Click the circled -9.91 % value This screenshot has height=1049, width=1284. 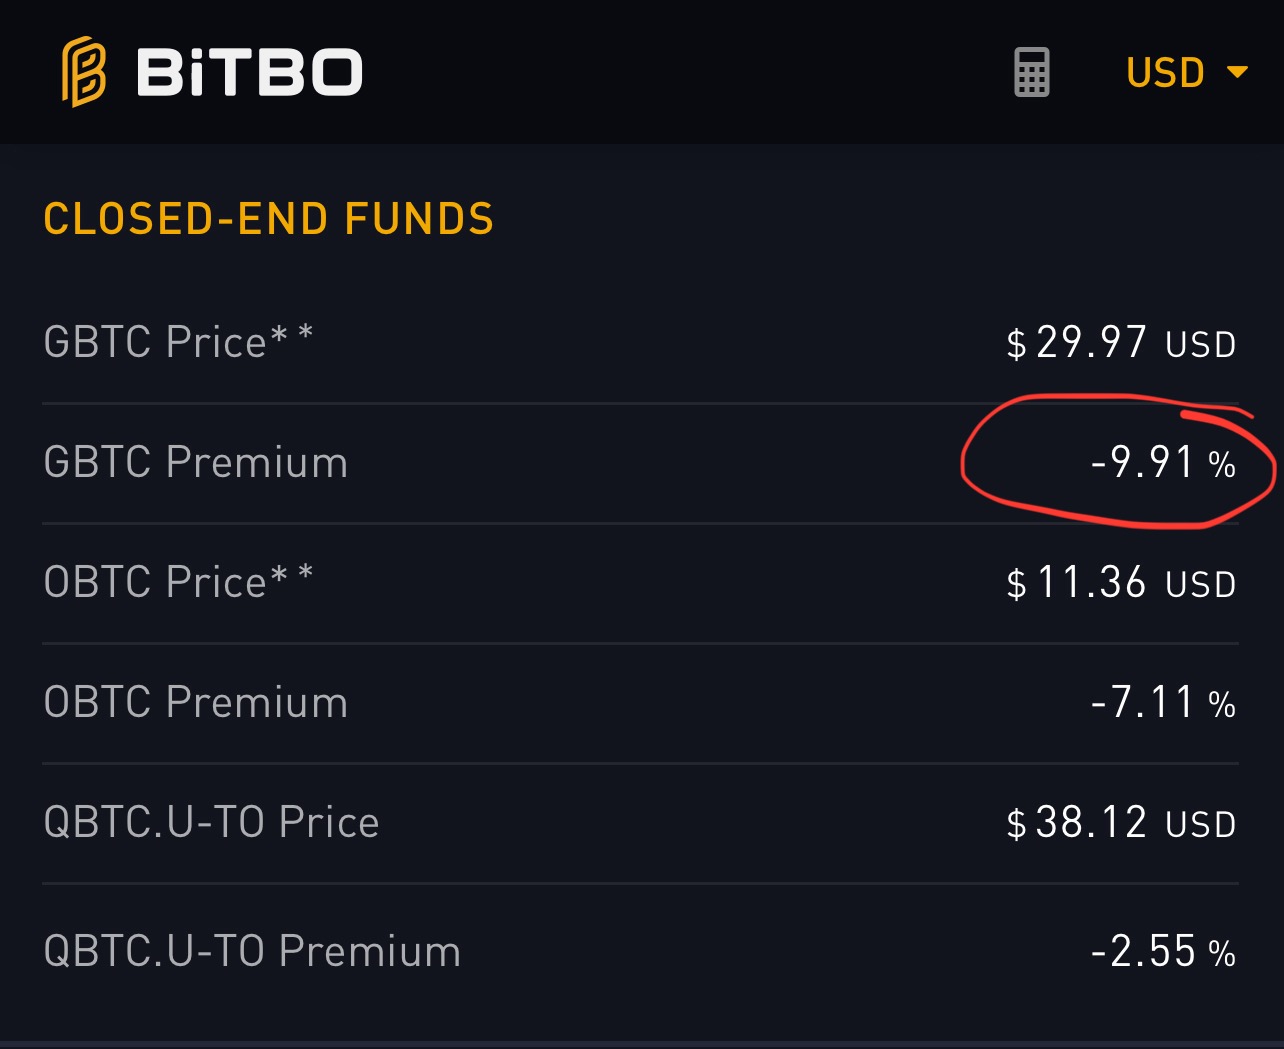1163,463
